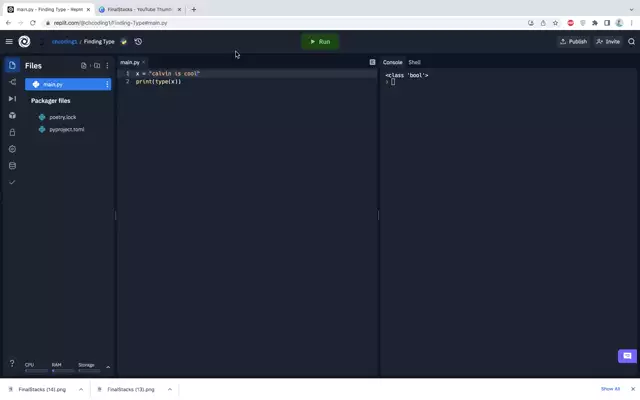Click the username link in breadcrumb
The width and height of the screenshot is (640, 400).
click(64, 42)
